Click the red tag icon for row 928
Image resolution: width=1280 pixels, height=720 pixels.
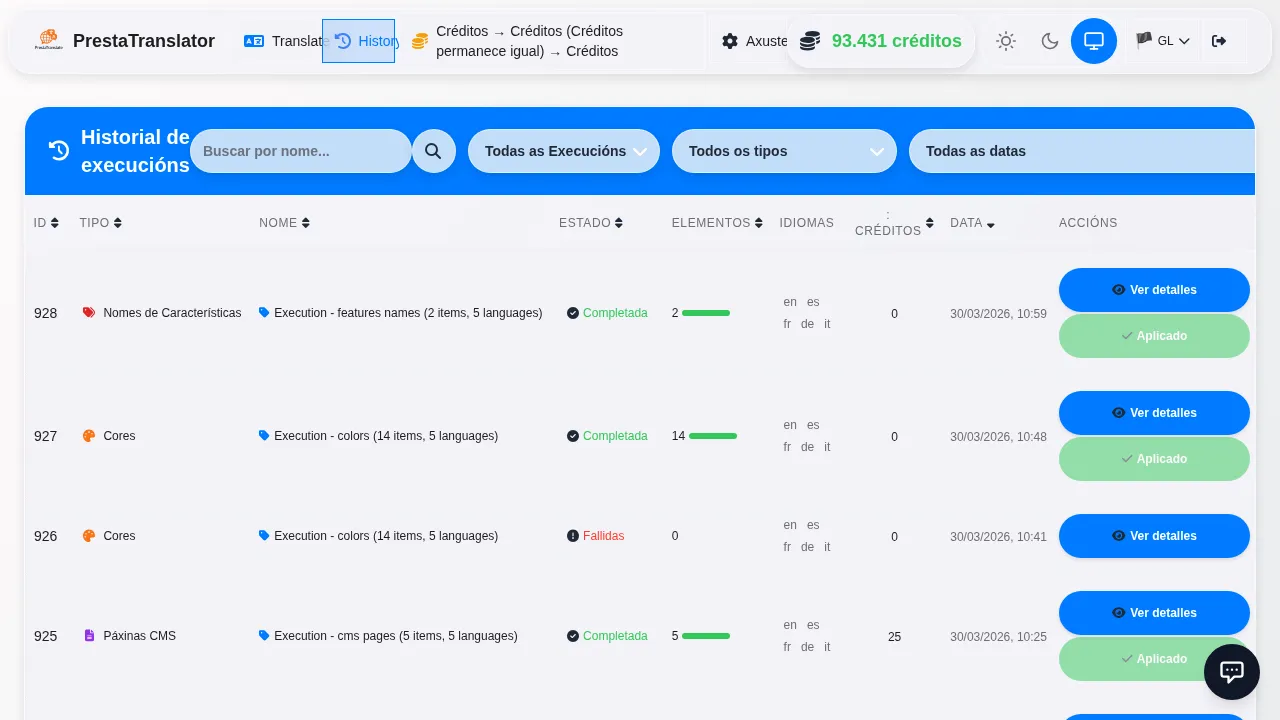pos(89,313)
